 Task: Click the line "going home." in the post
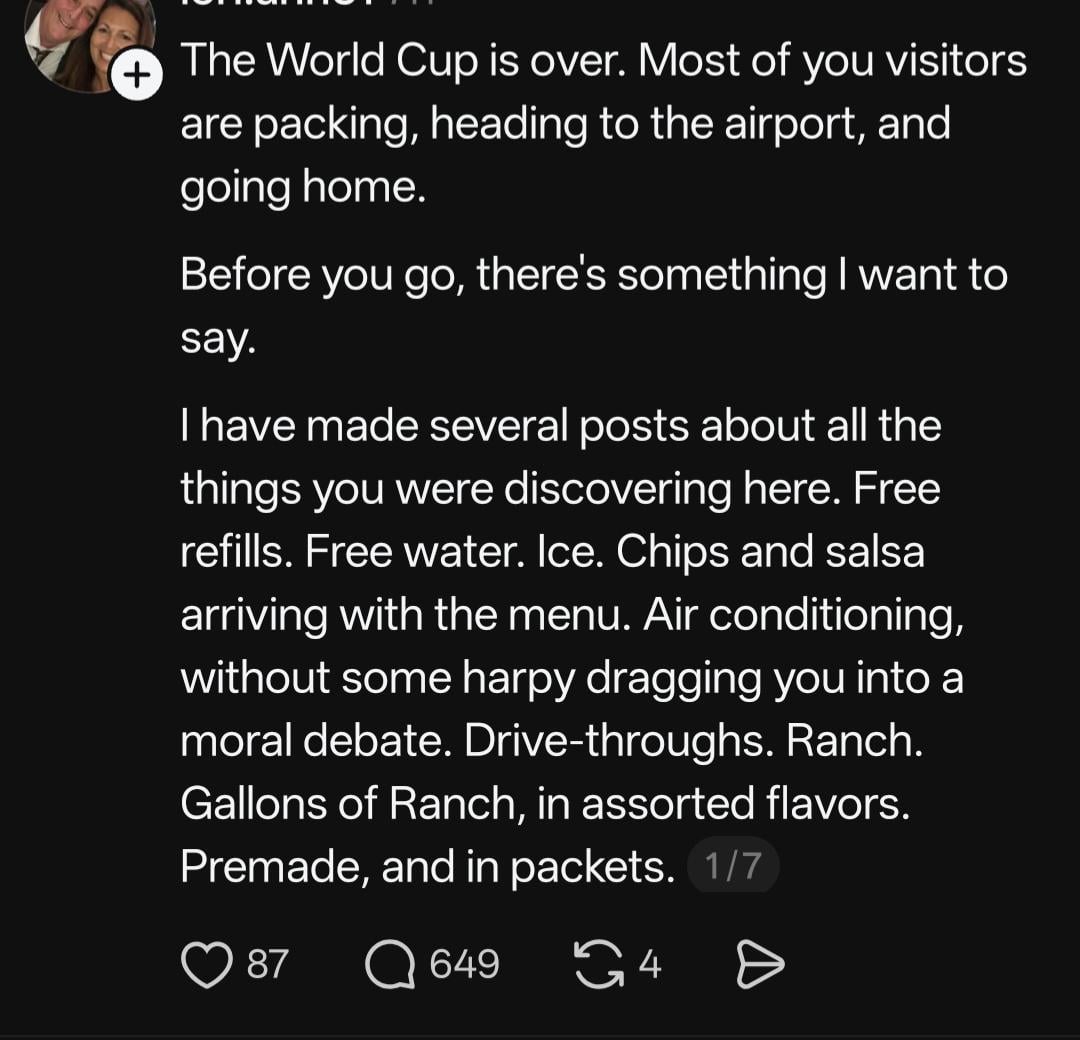(303, 187)
